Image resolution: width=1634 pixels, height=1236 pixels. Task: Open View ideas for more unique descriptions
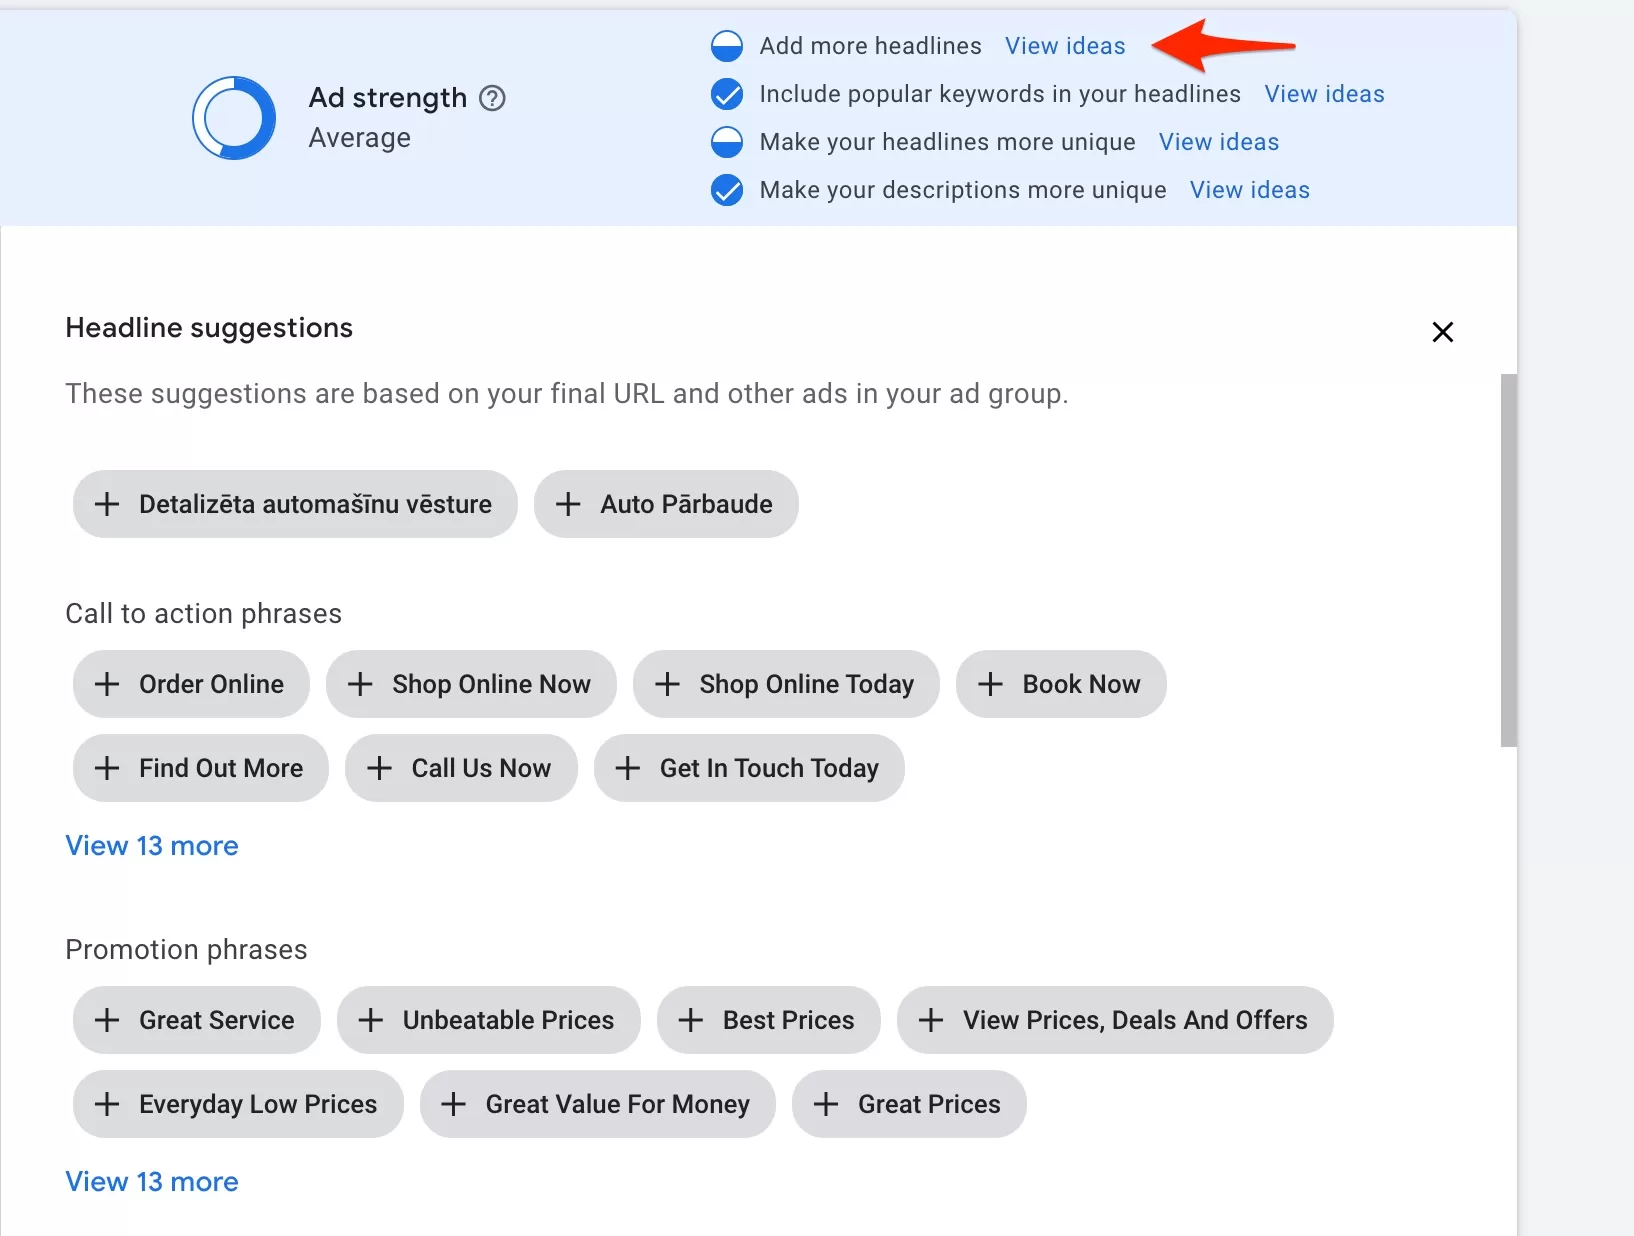click(x=1249, y=190)
